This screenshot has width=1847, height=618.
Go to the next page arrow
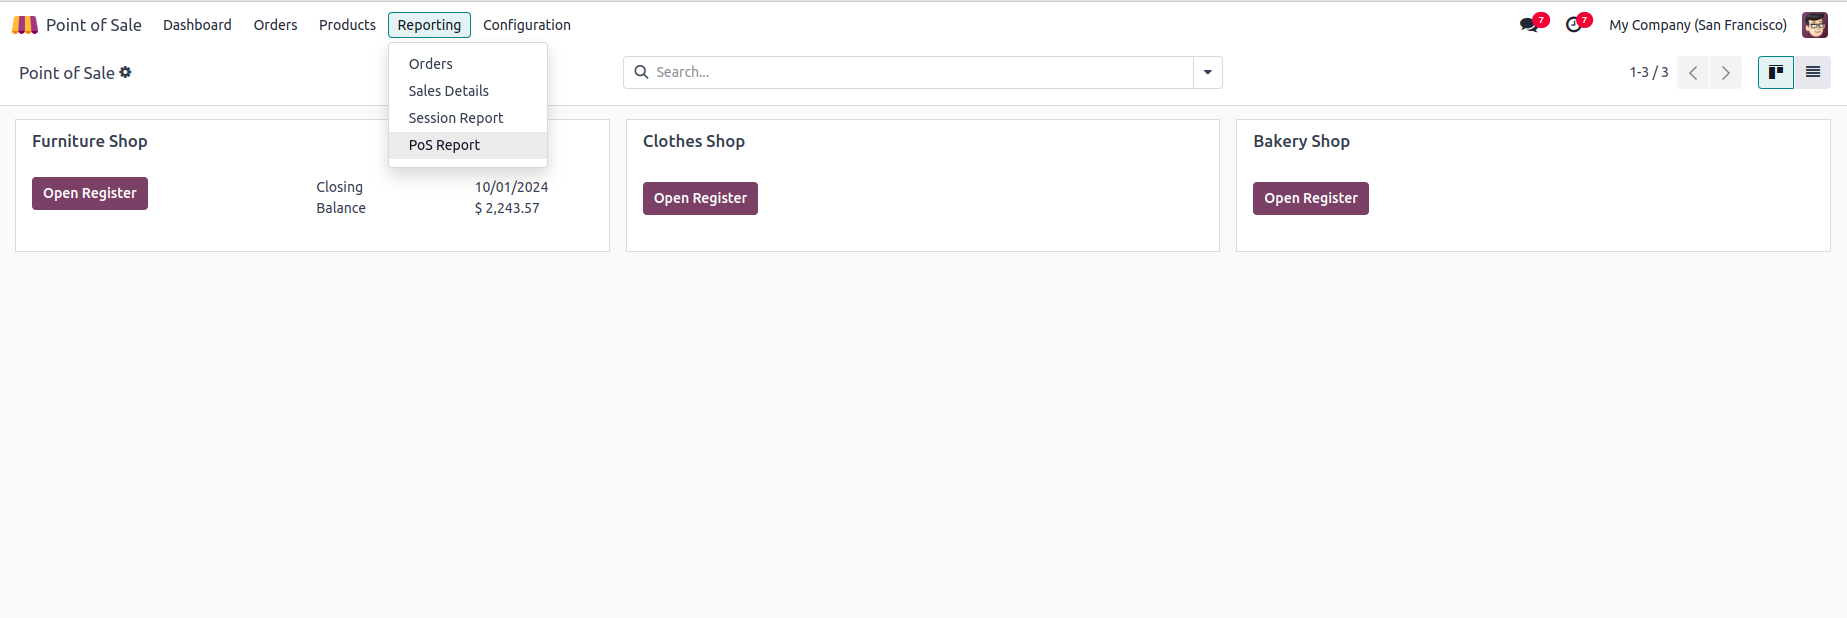tap(1726, 73)
